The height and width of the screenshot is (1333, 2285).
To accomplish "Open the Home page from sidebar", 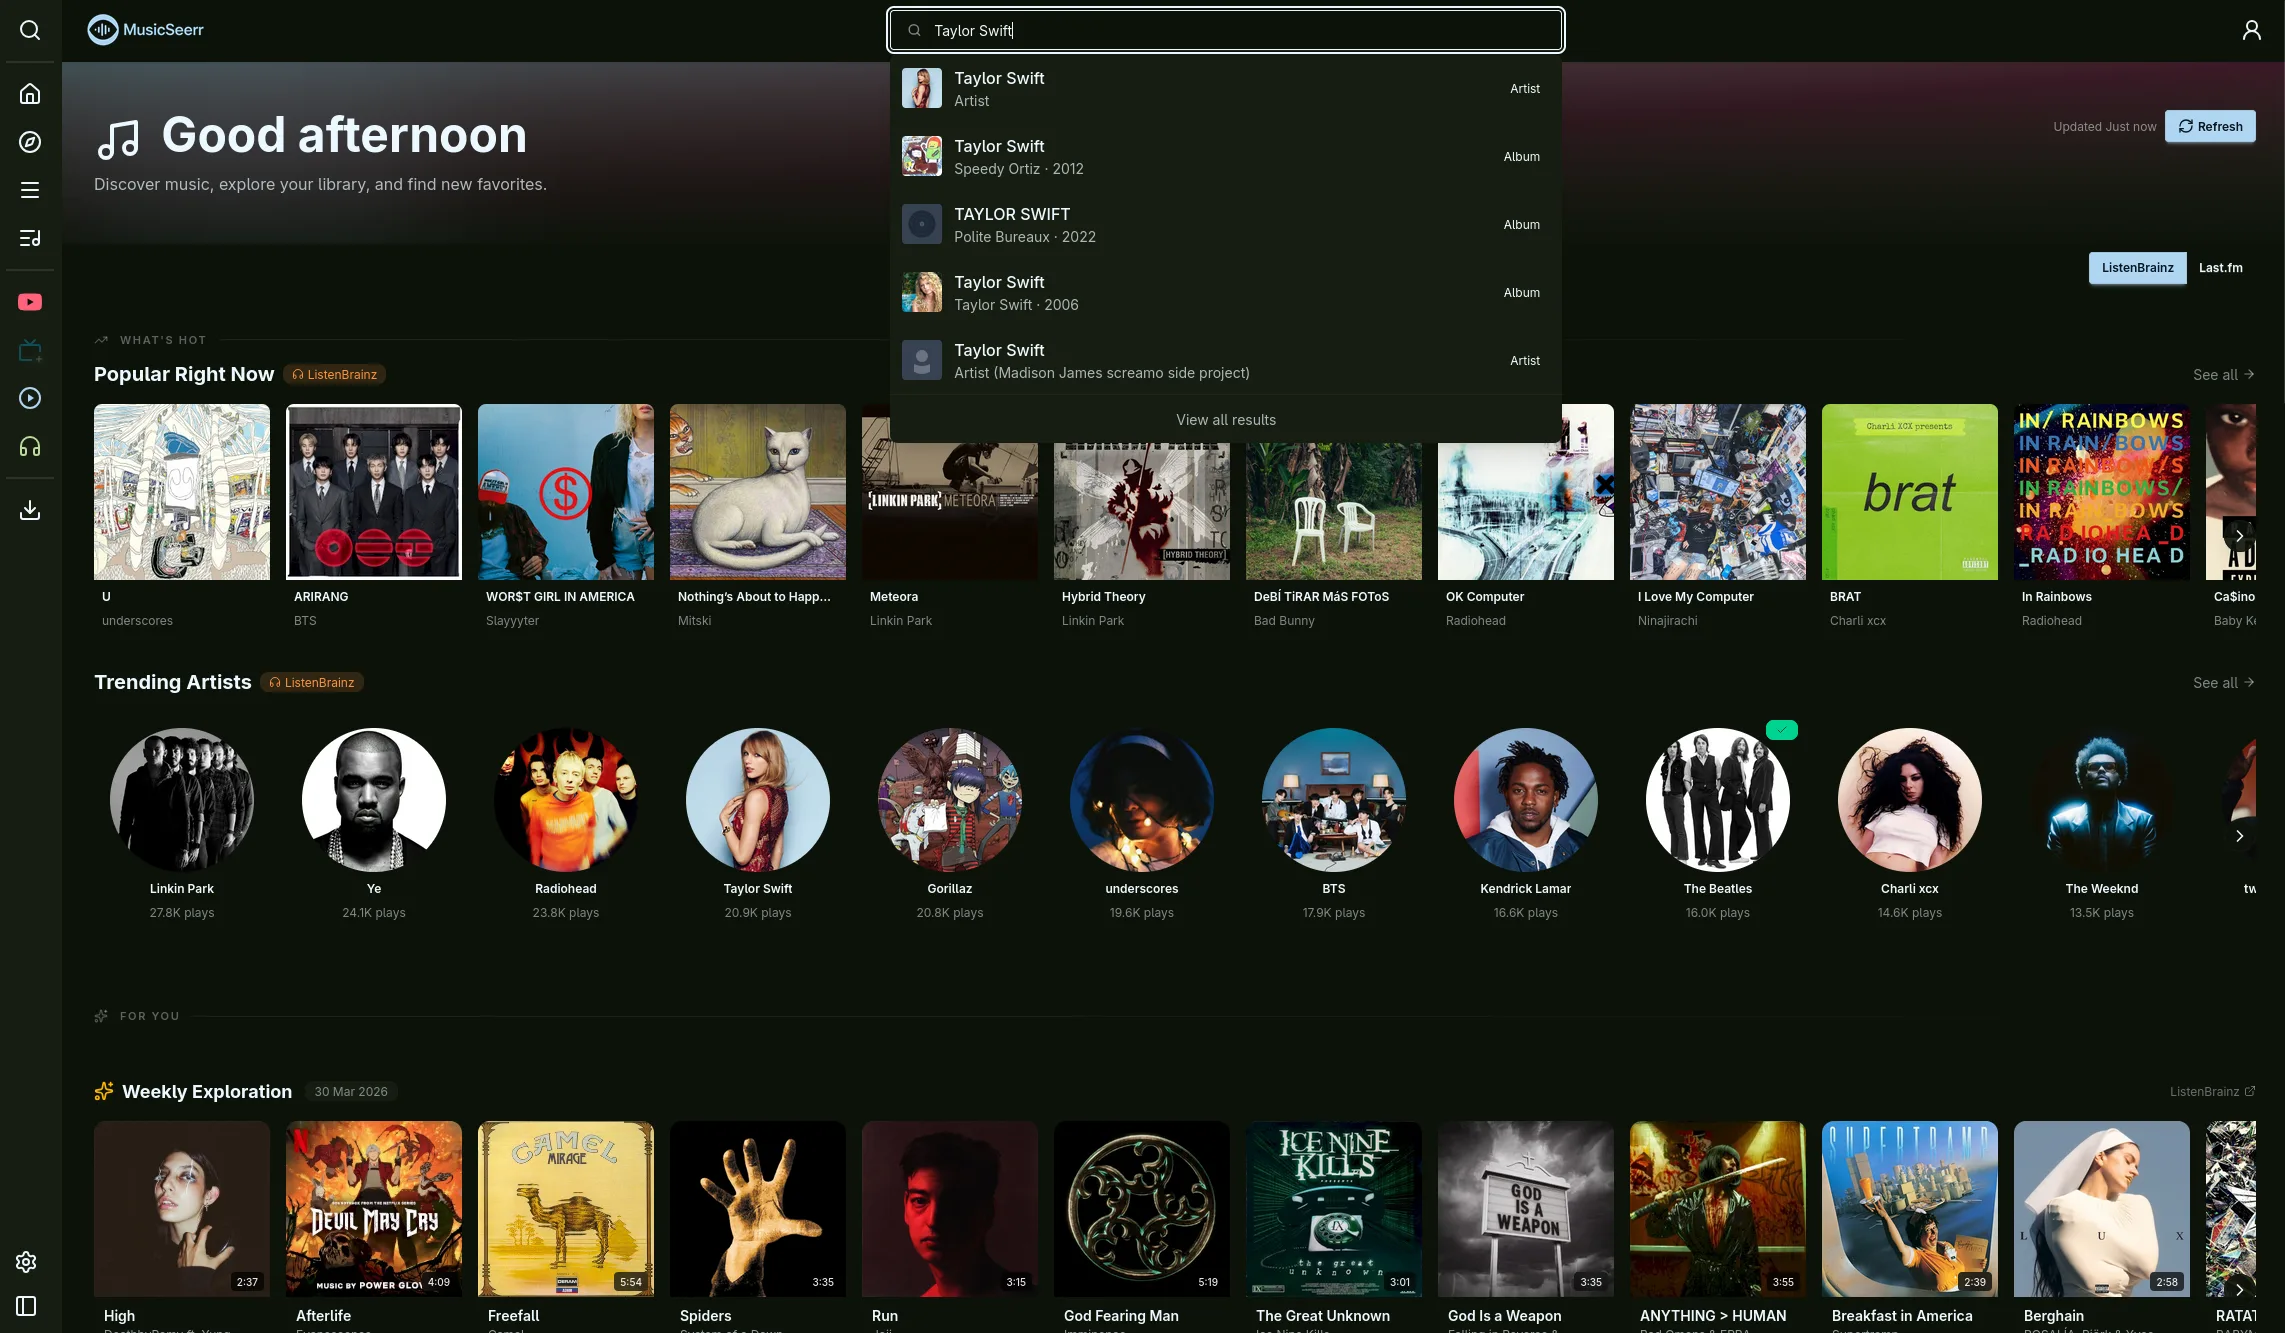I will click(x=30, y=94).
